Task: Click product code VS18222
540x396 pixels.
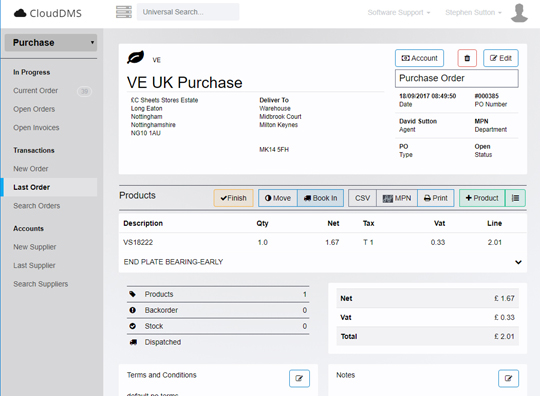Action: [138, 242]
